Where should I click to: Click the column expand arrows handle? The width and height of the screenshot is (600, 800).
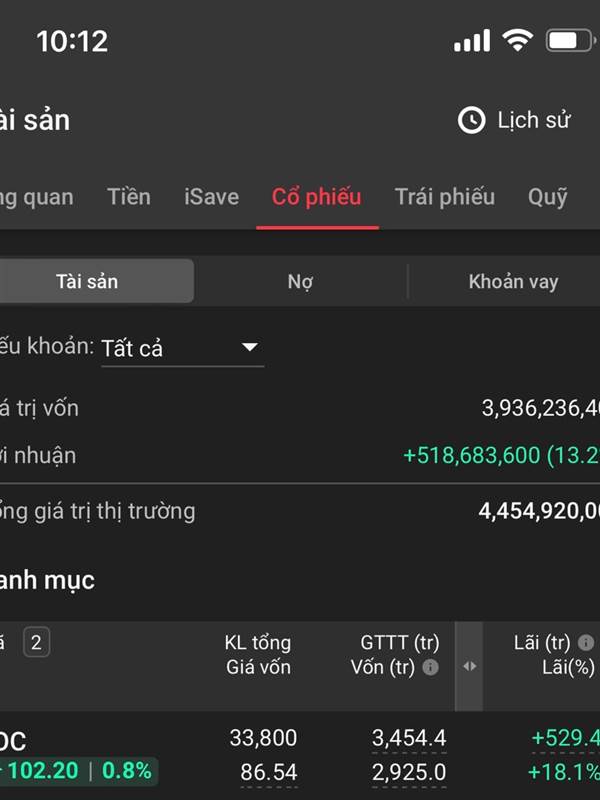469,666
